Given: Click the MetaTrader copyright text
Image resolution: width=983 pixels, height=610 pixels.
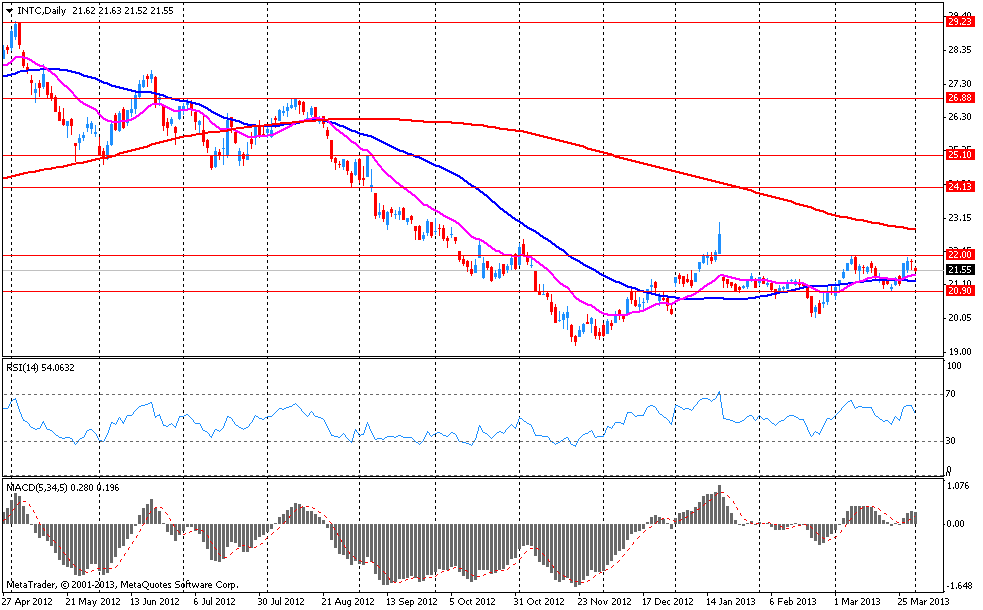Looking at the screenshot, I should tap(123, 584).
